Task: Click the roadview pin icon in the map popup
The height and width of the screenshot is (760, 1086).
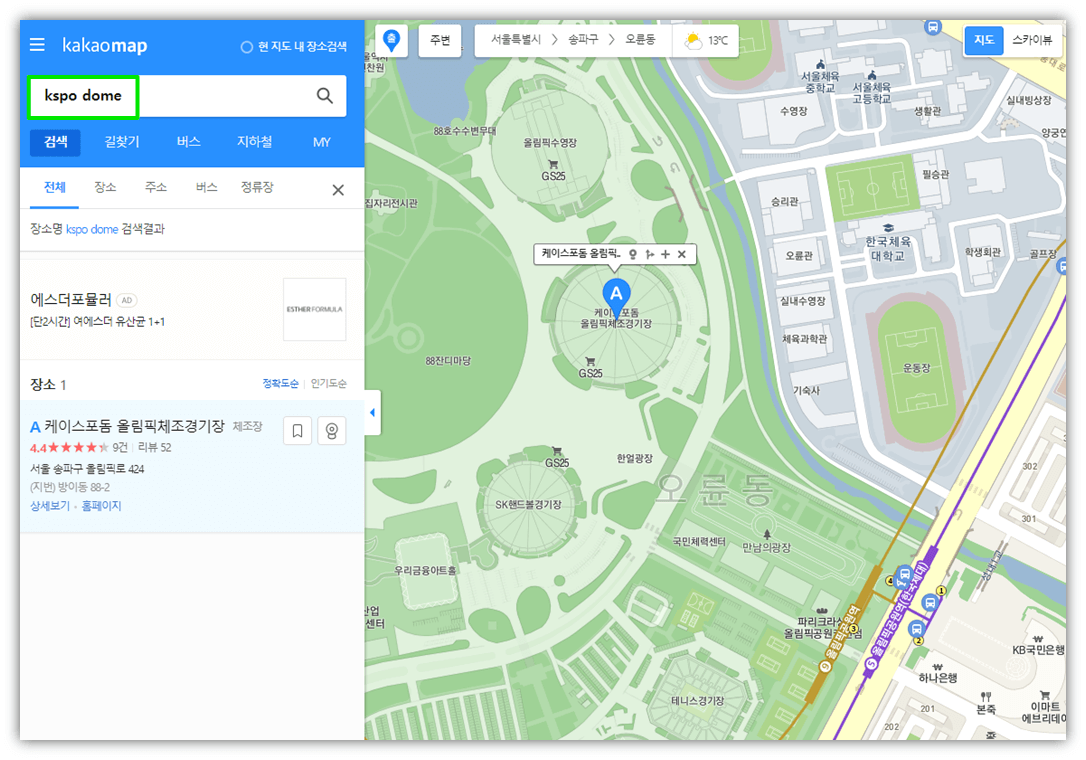Action: pos(632,254)
